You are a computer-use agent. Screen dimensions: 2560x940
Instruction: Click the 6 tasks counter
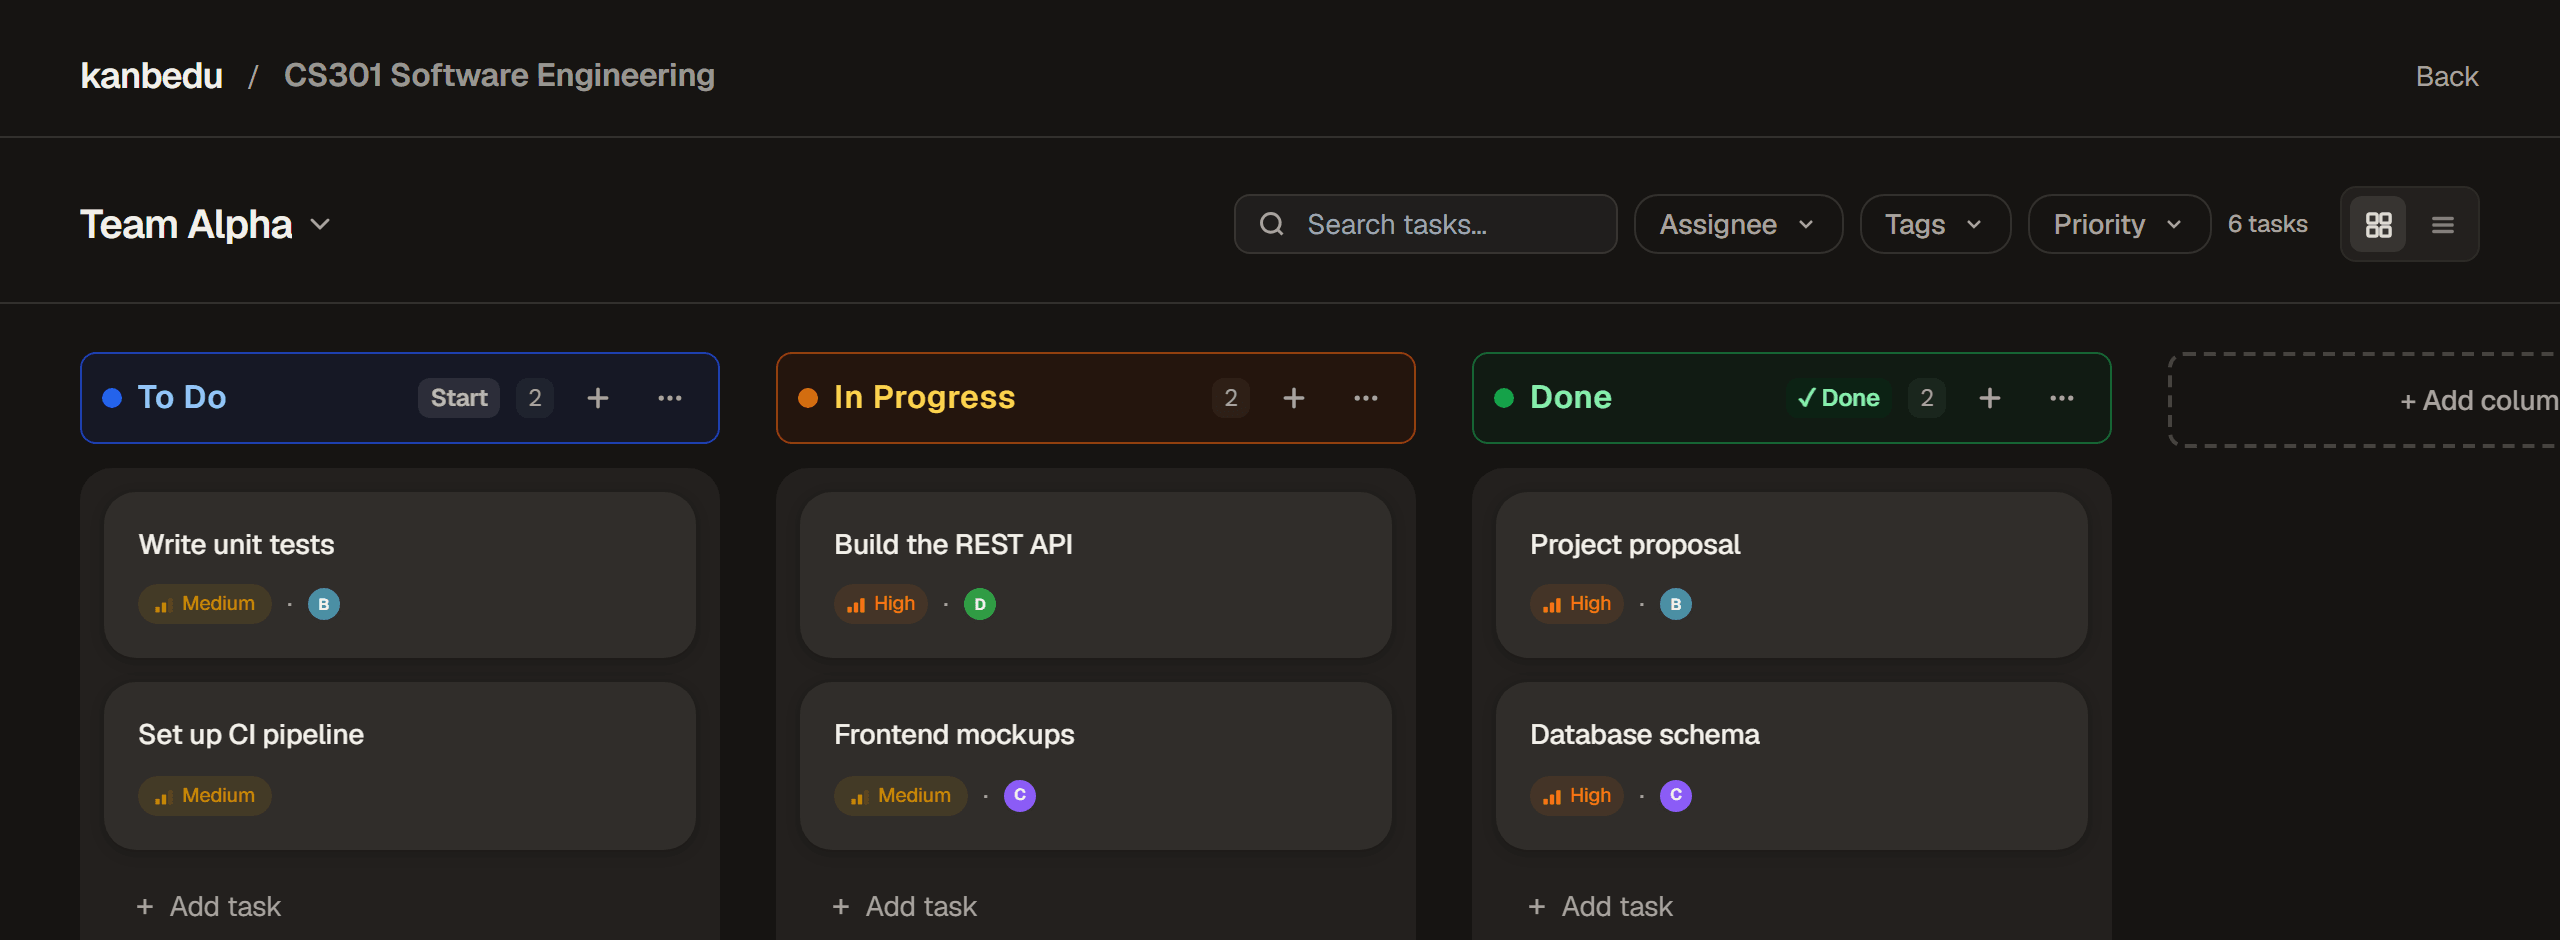[2268, 224]
